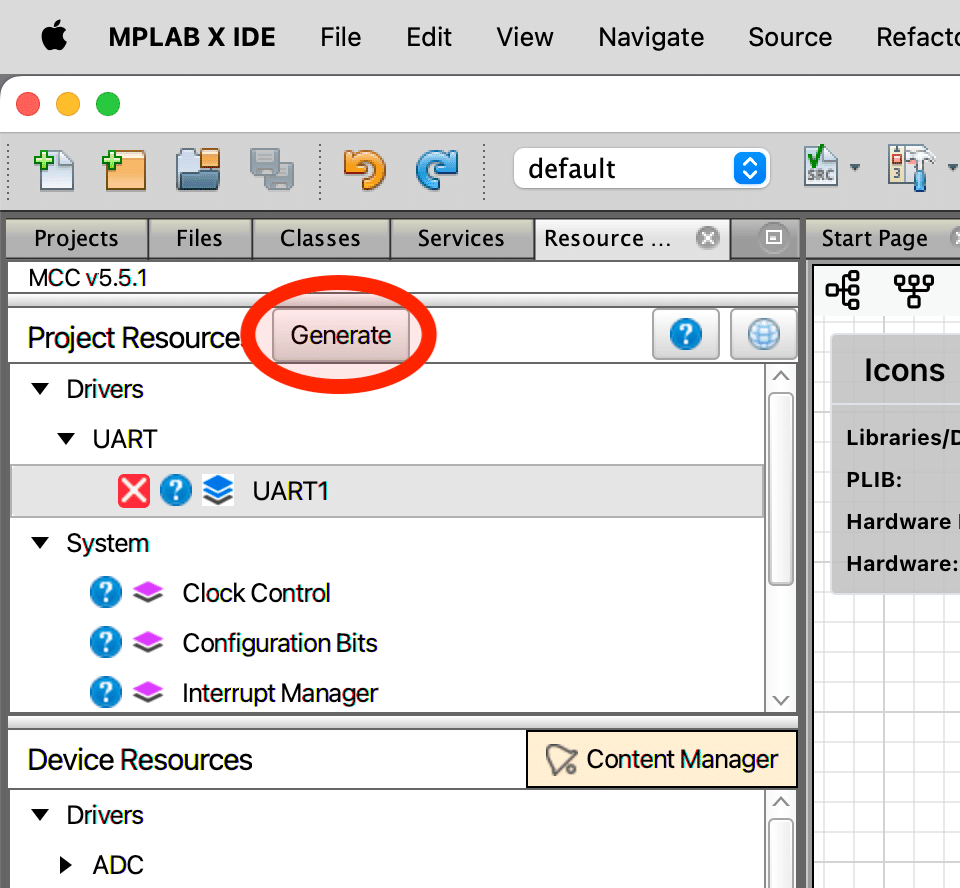Click the Device Resources scrollbar up arrow
Viewport: 960px width, 888px height.
(781, 802)
